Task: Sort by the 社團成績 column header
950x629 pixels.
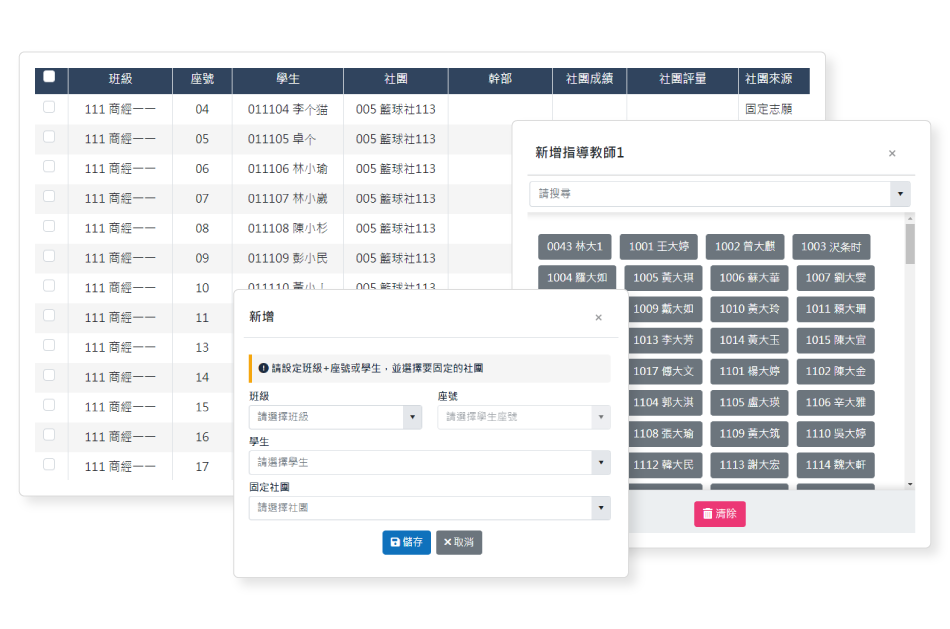Action: tap(589, 79)
